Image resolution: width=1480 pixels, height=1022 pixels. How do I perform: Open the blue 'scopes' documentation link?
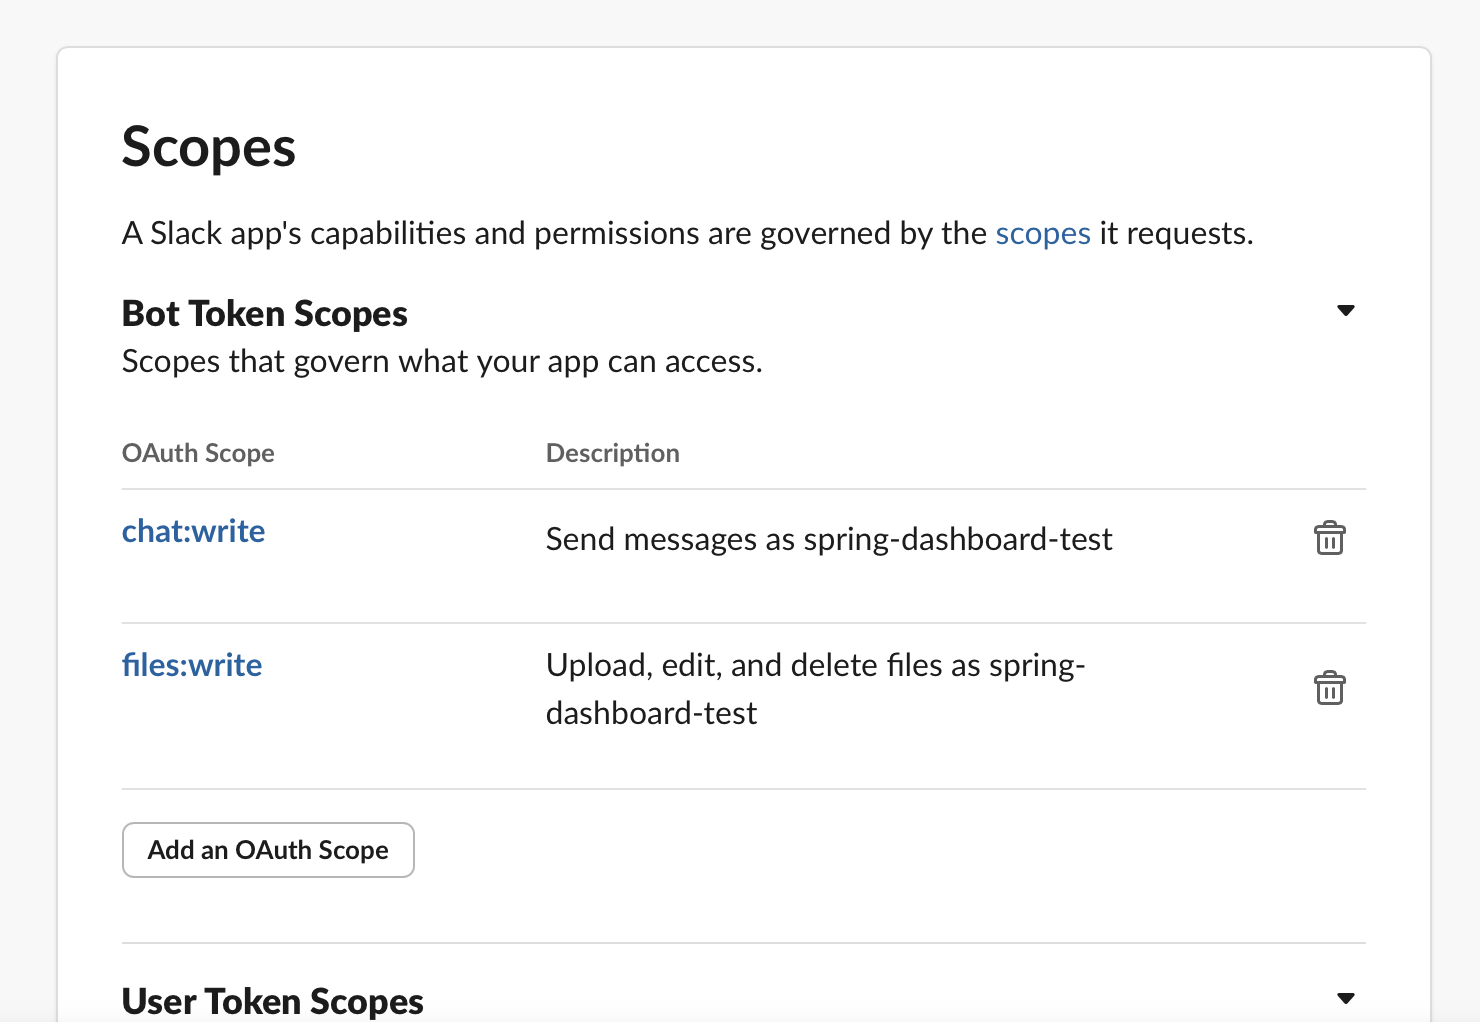(1042, 233)
